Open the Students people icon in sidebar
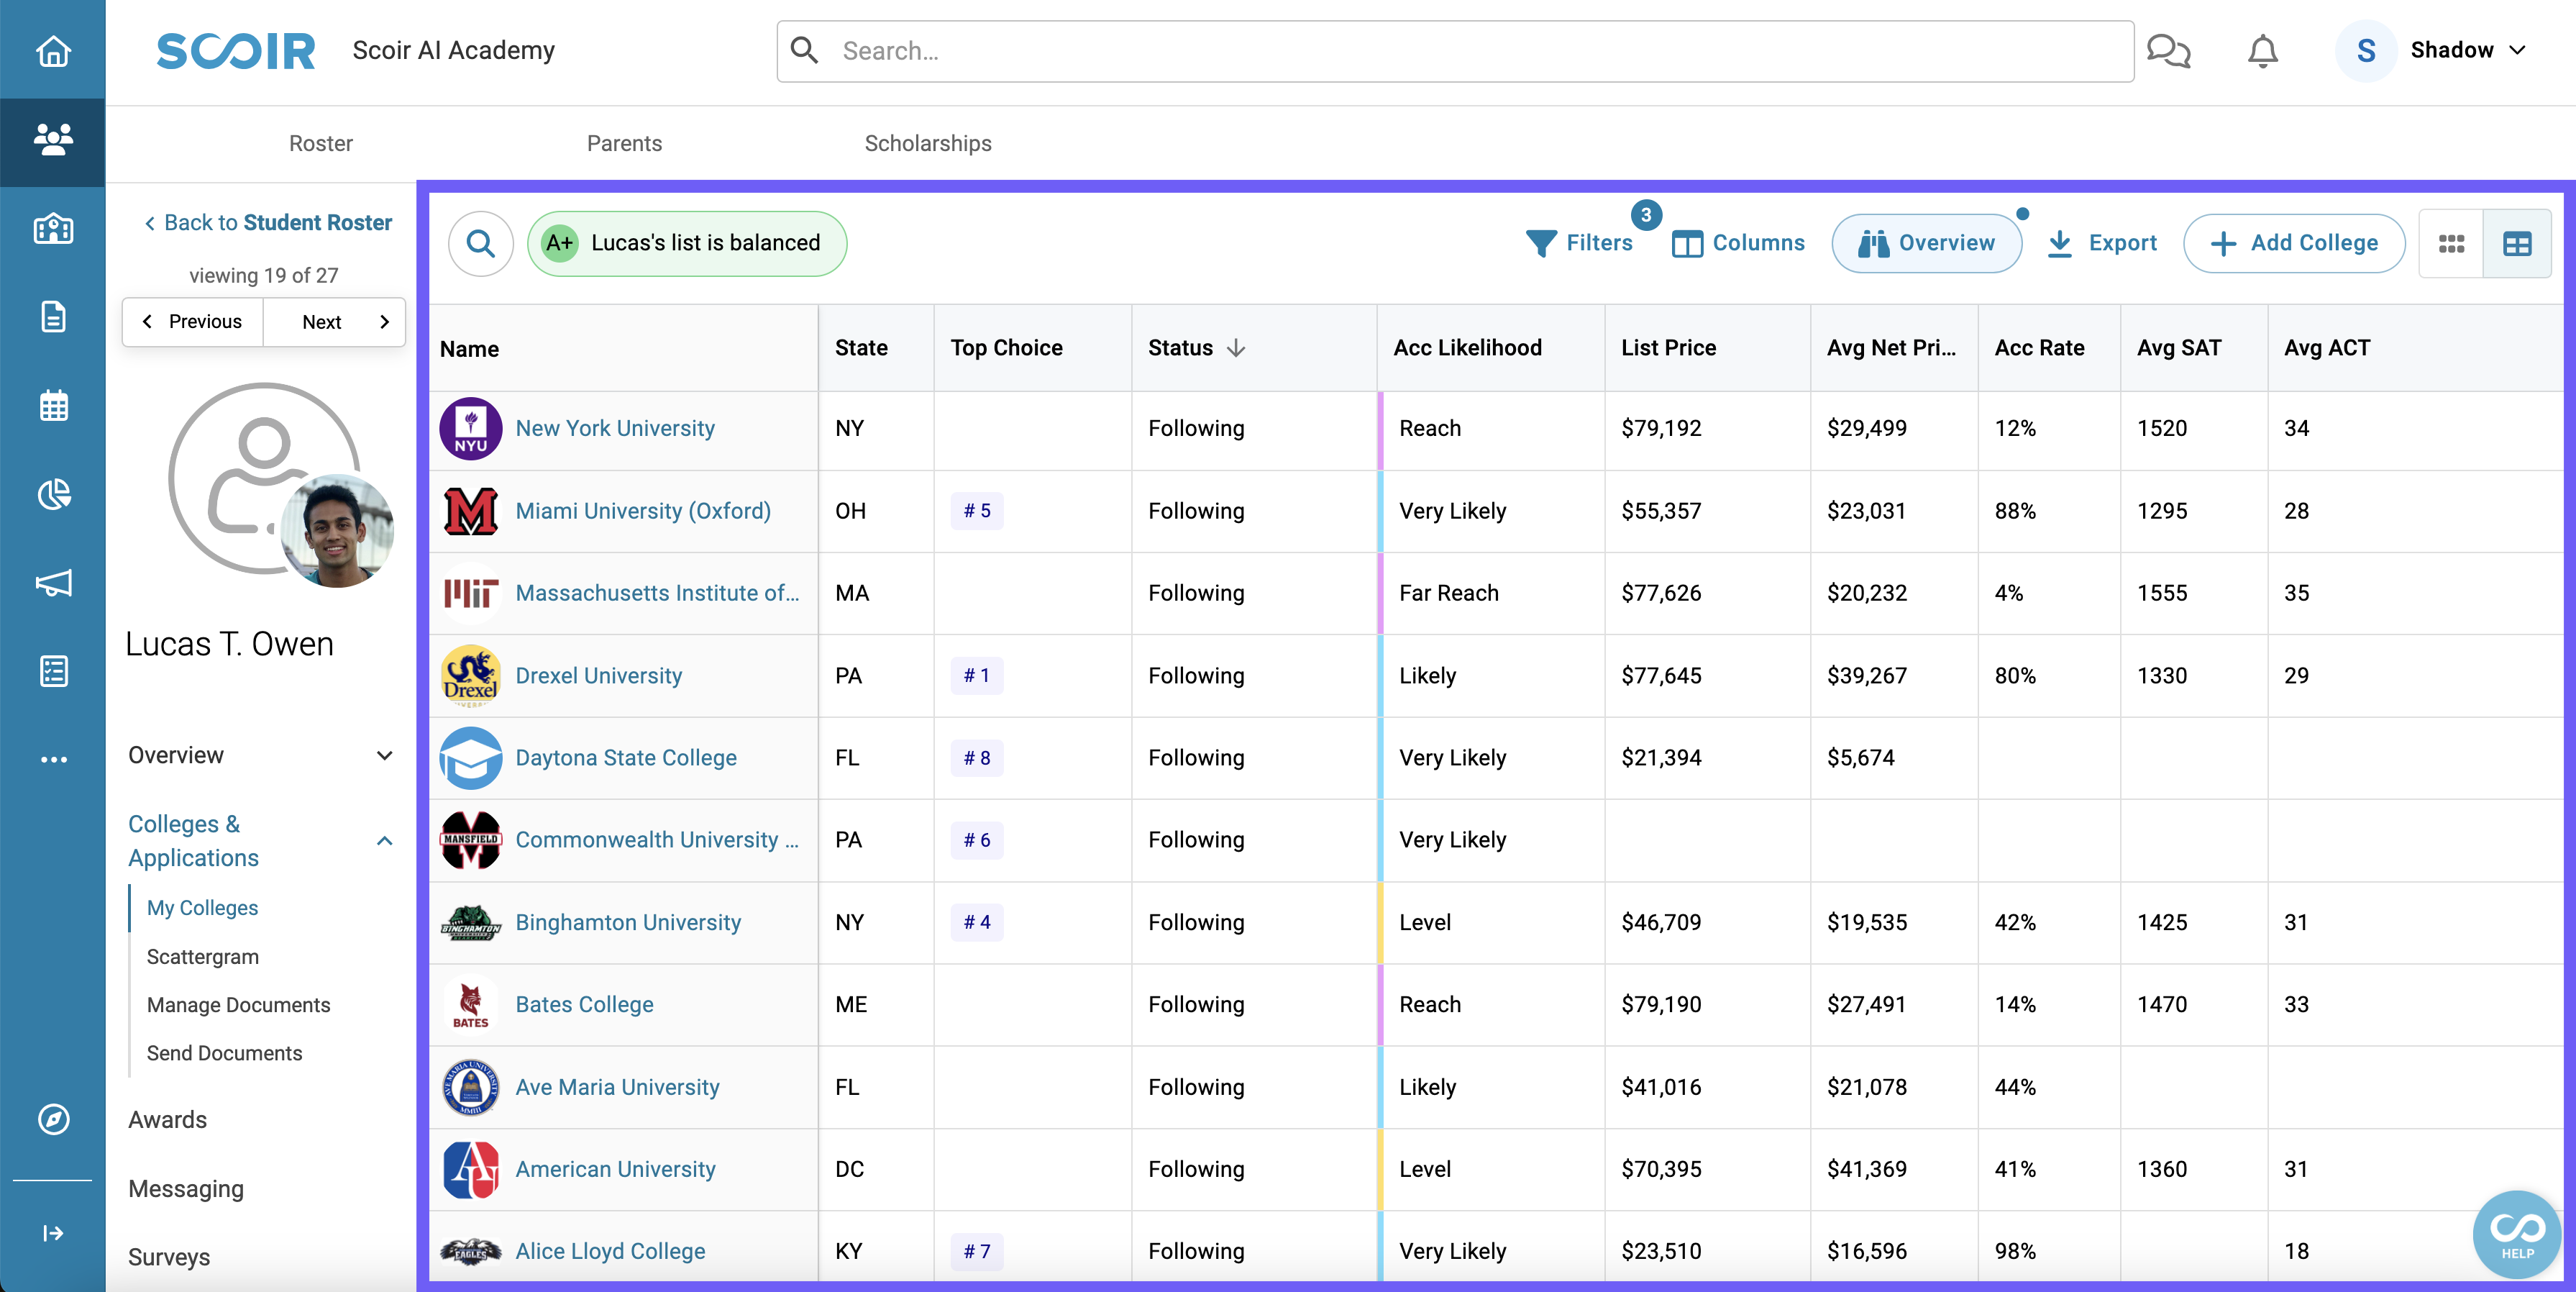 point(53,139)
